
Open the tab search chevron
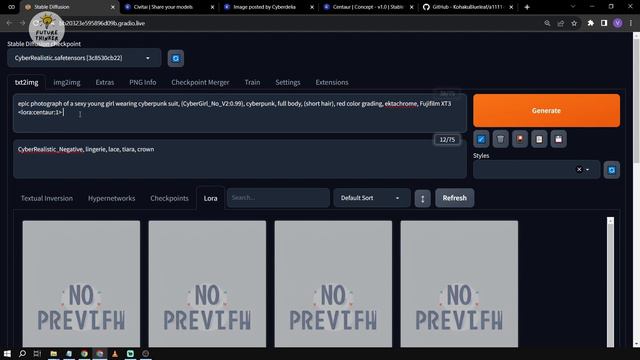click(x=573, y=7)
